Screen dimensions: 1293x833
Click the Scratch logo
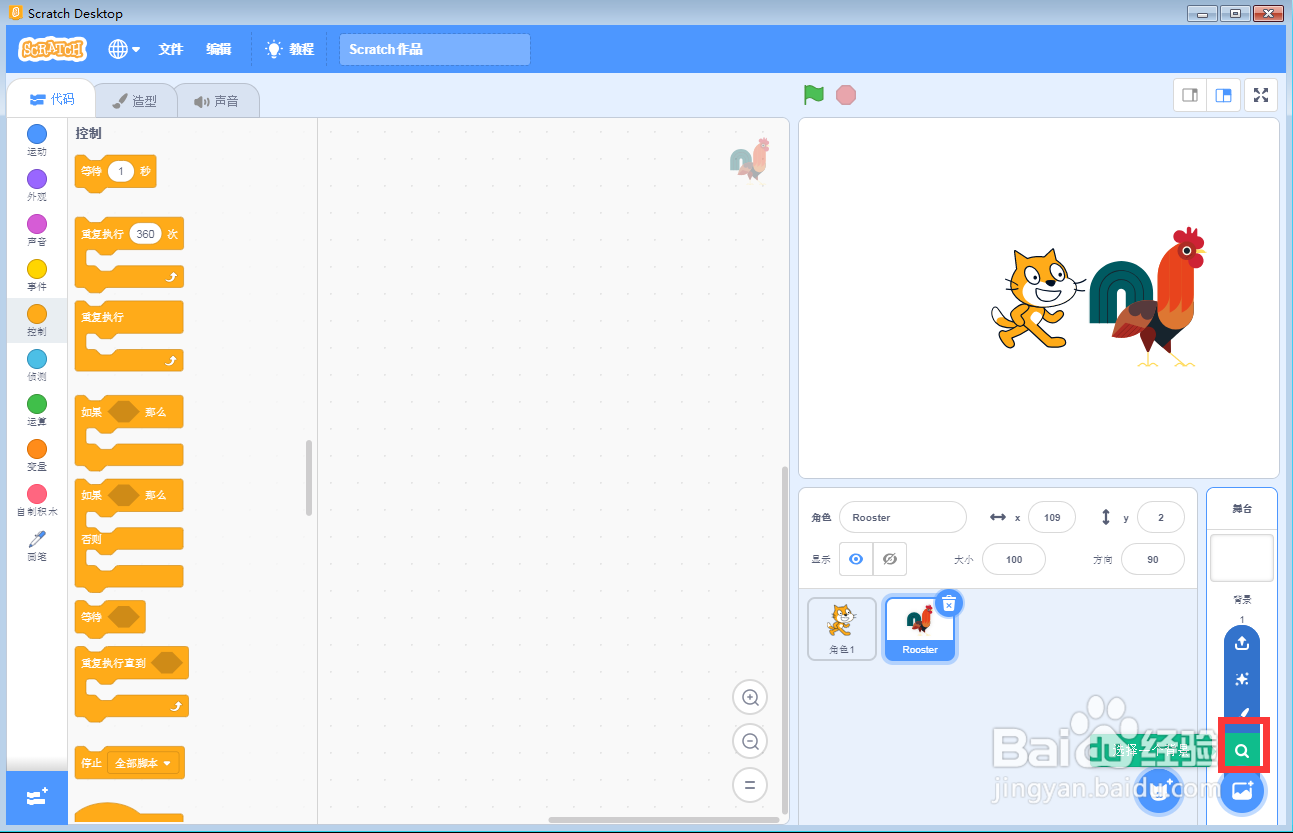[53, 49]
